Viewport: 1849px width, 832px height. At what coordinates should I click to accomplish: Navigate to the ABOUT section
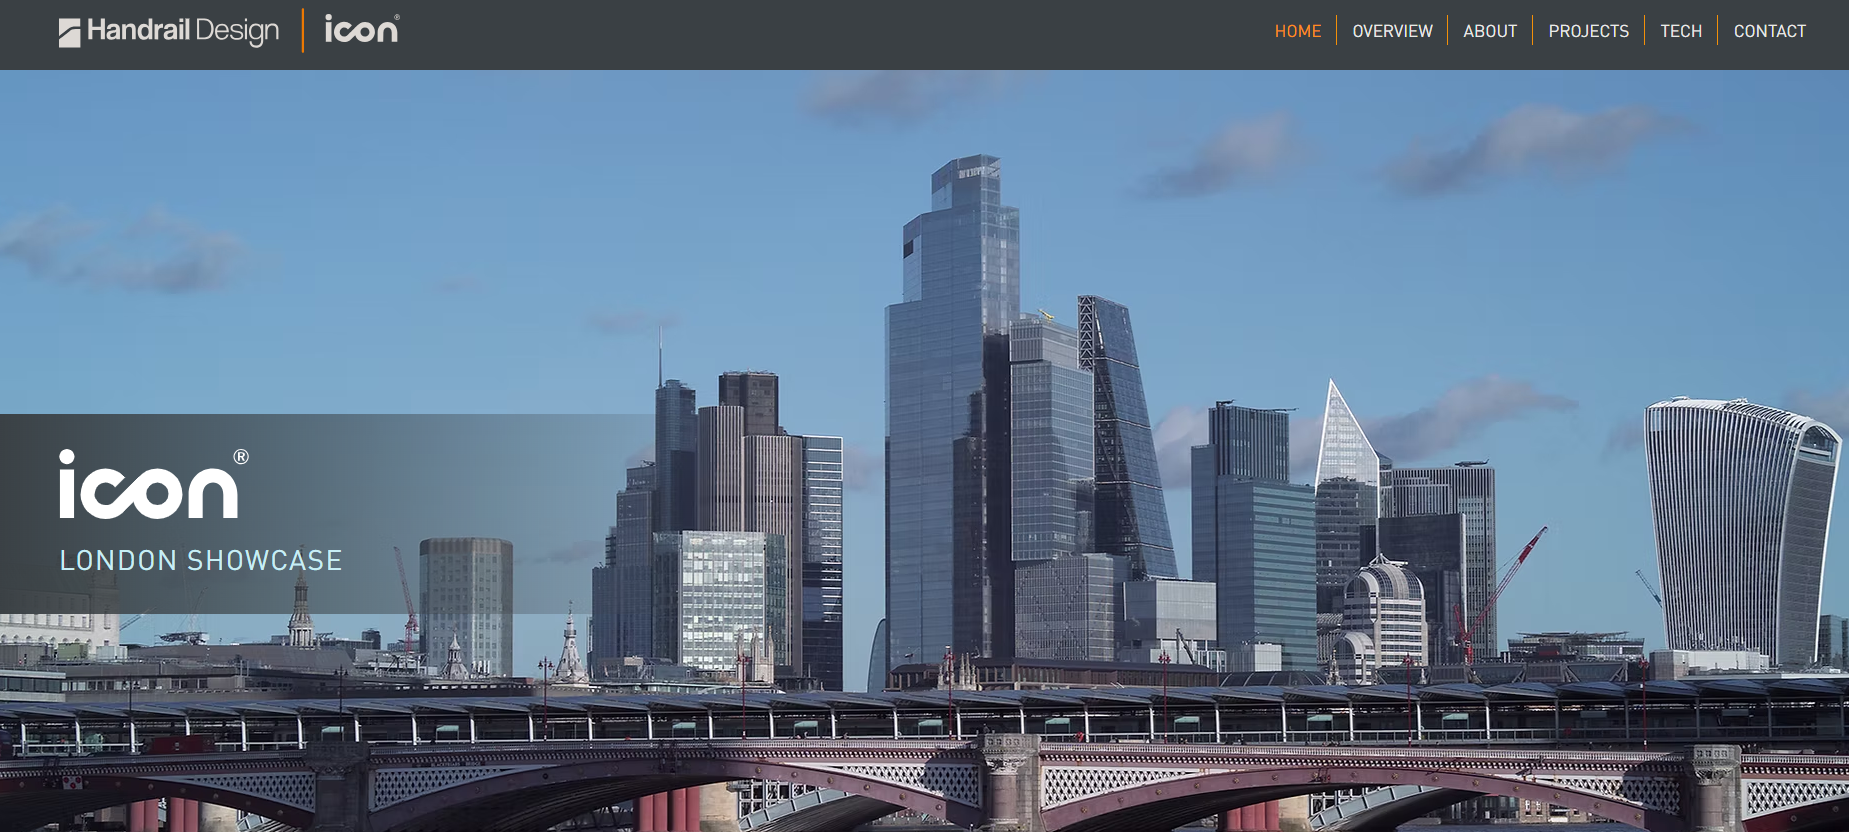1489,31
